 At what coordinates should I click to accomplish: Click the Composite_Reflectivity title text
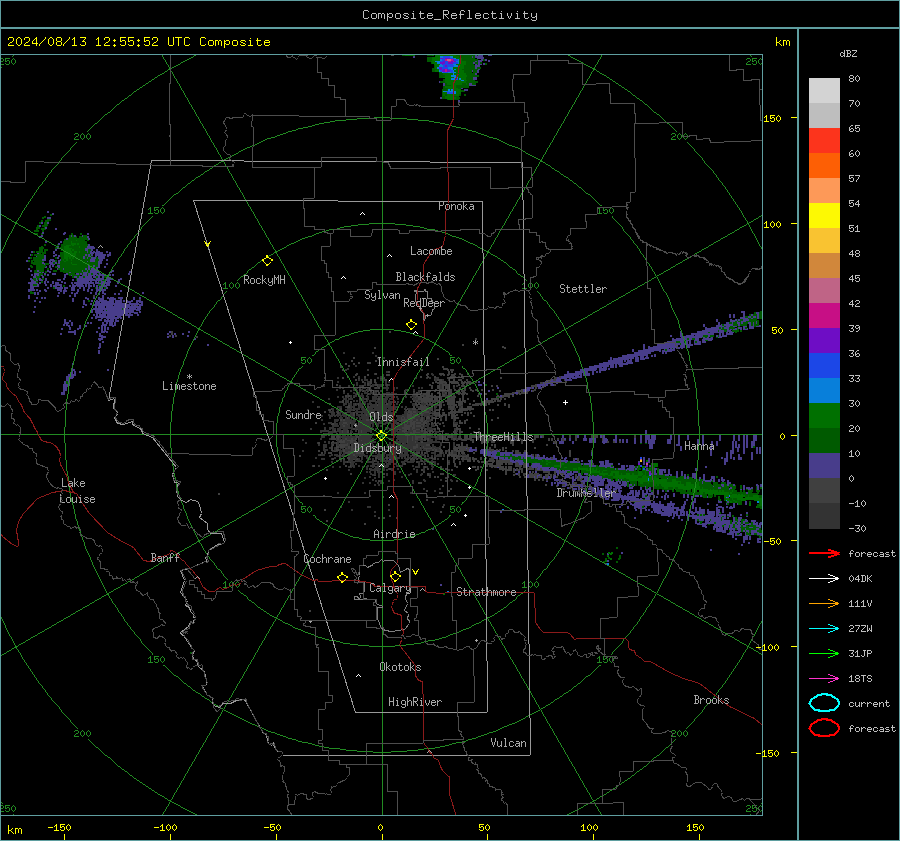tap(450, 15)
